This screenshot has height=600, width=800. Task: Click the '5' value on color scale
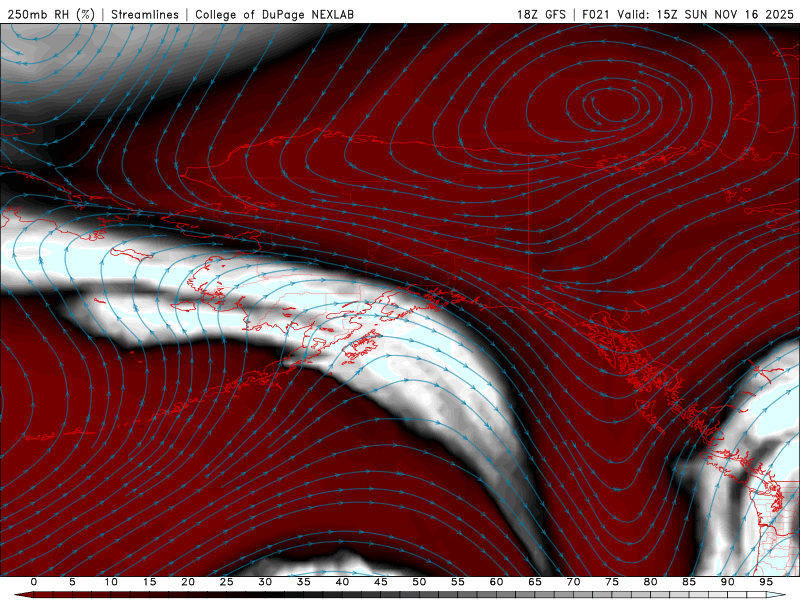click(x=72, y=582)
